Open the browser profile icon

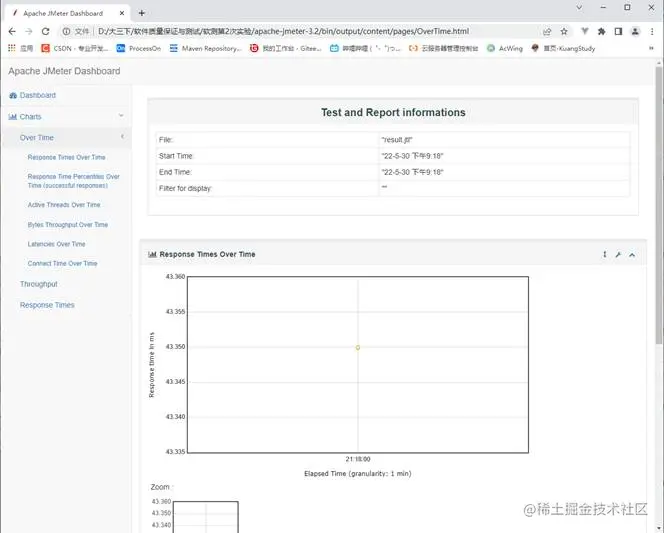(635, 31)
